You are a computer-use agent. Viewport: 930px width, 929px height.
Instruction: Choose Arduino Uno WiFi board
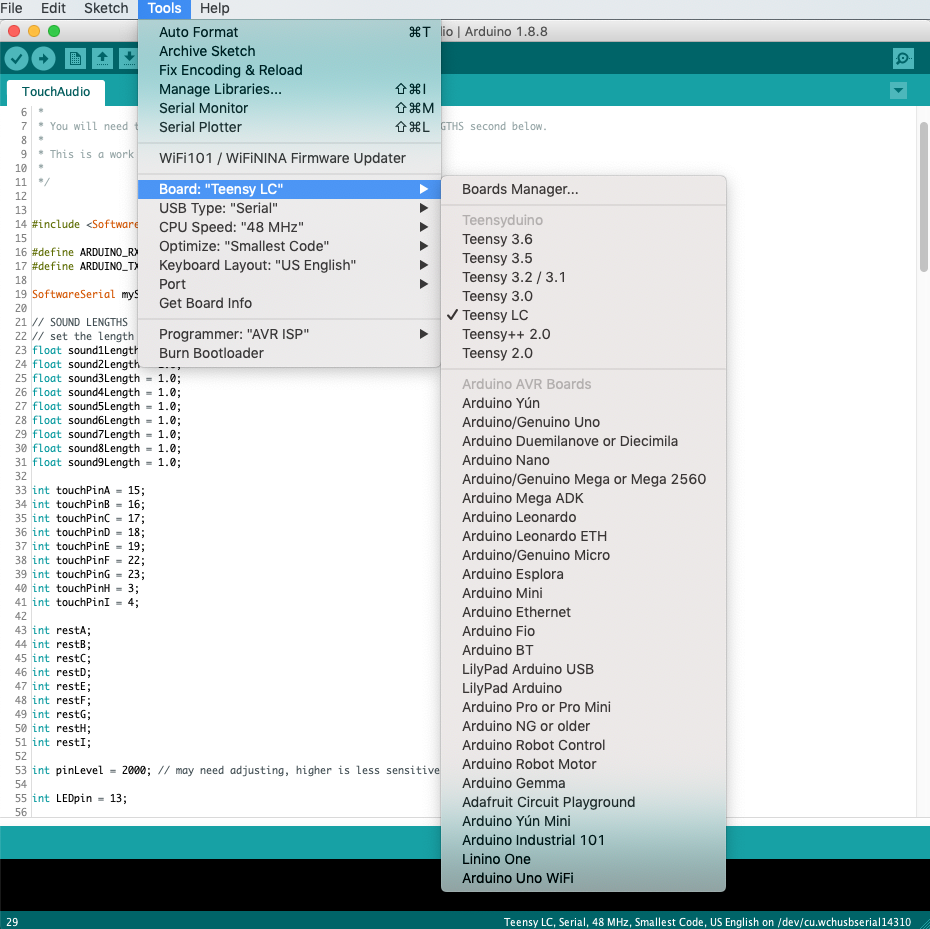point(584,878)
